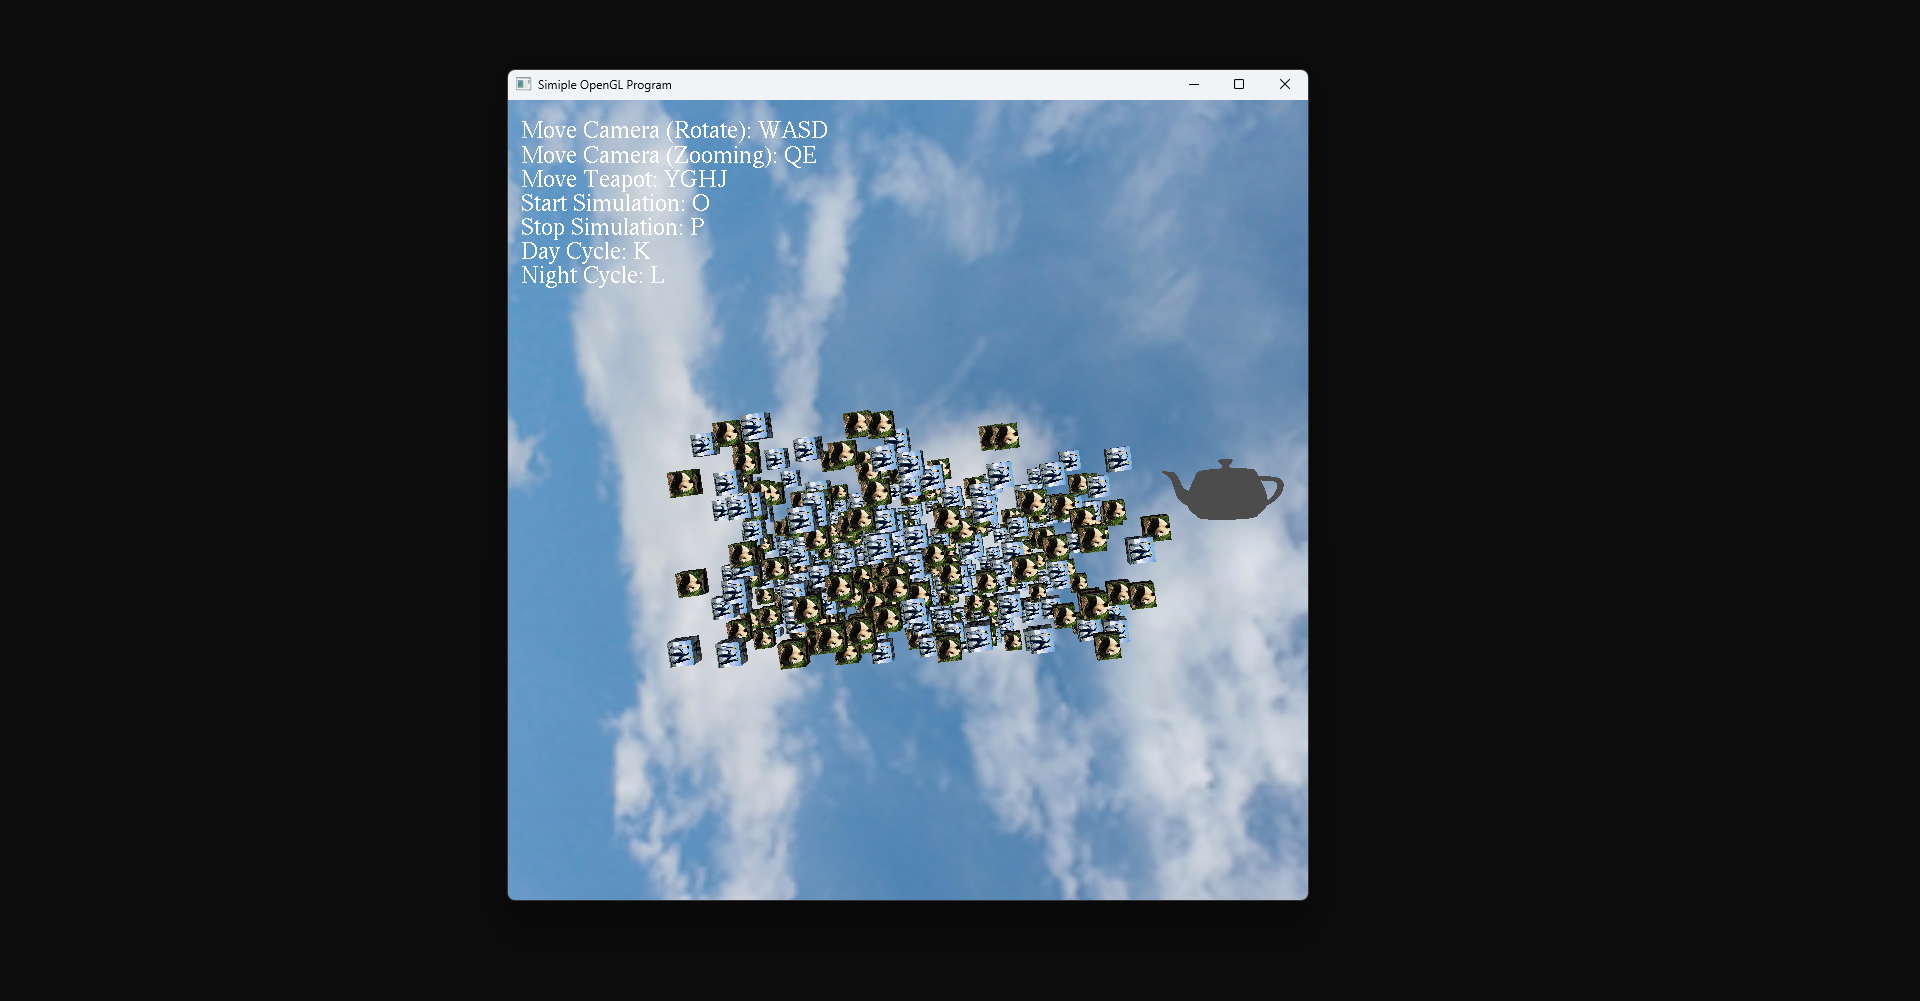Click the gray teapot model
Image resolution: width=1920 pixels, height=1001 pixels.
pos(1223,491)
